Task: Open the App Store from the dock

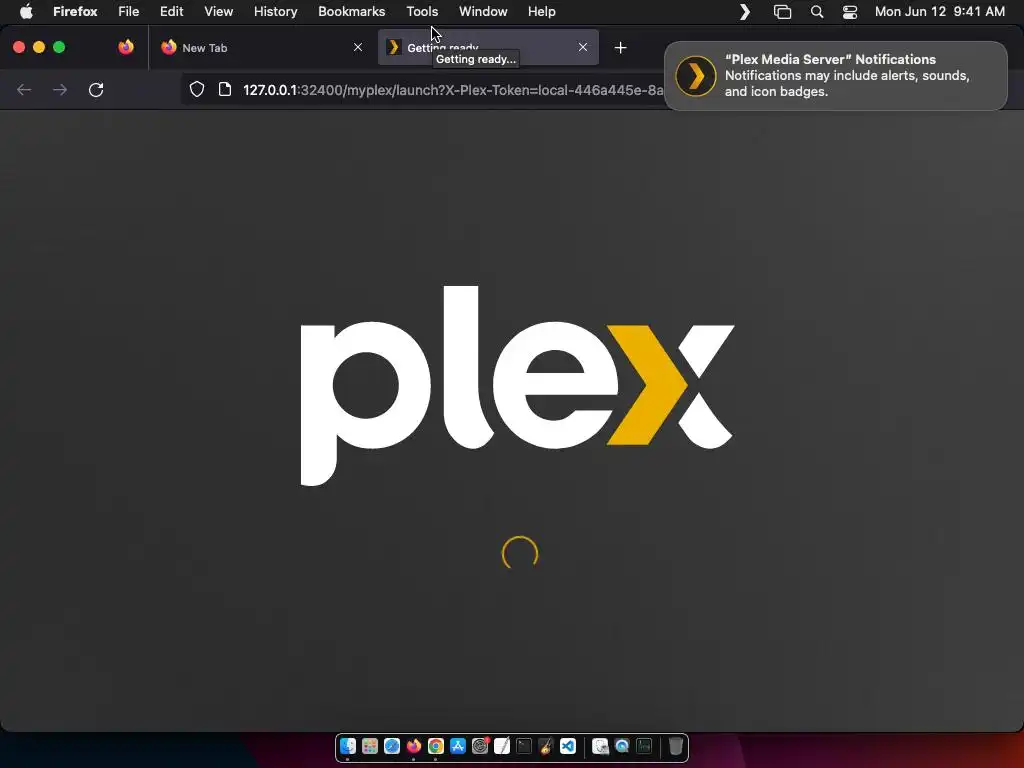Action: coord(458,746)
